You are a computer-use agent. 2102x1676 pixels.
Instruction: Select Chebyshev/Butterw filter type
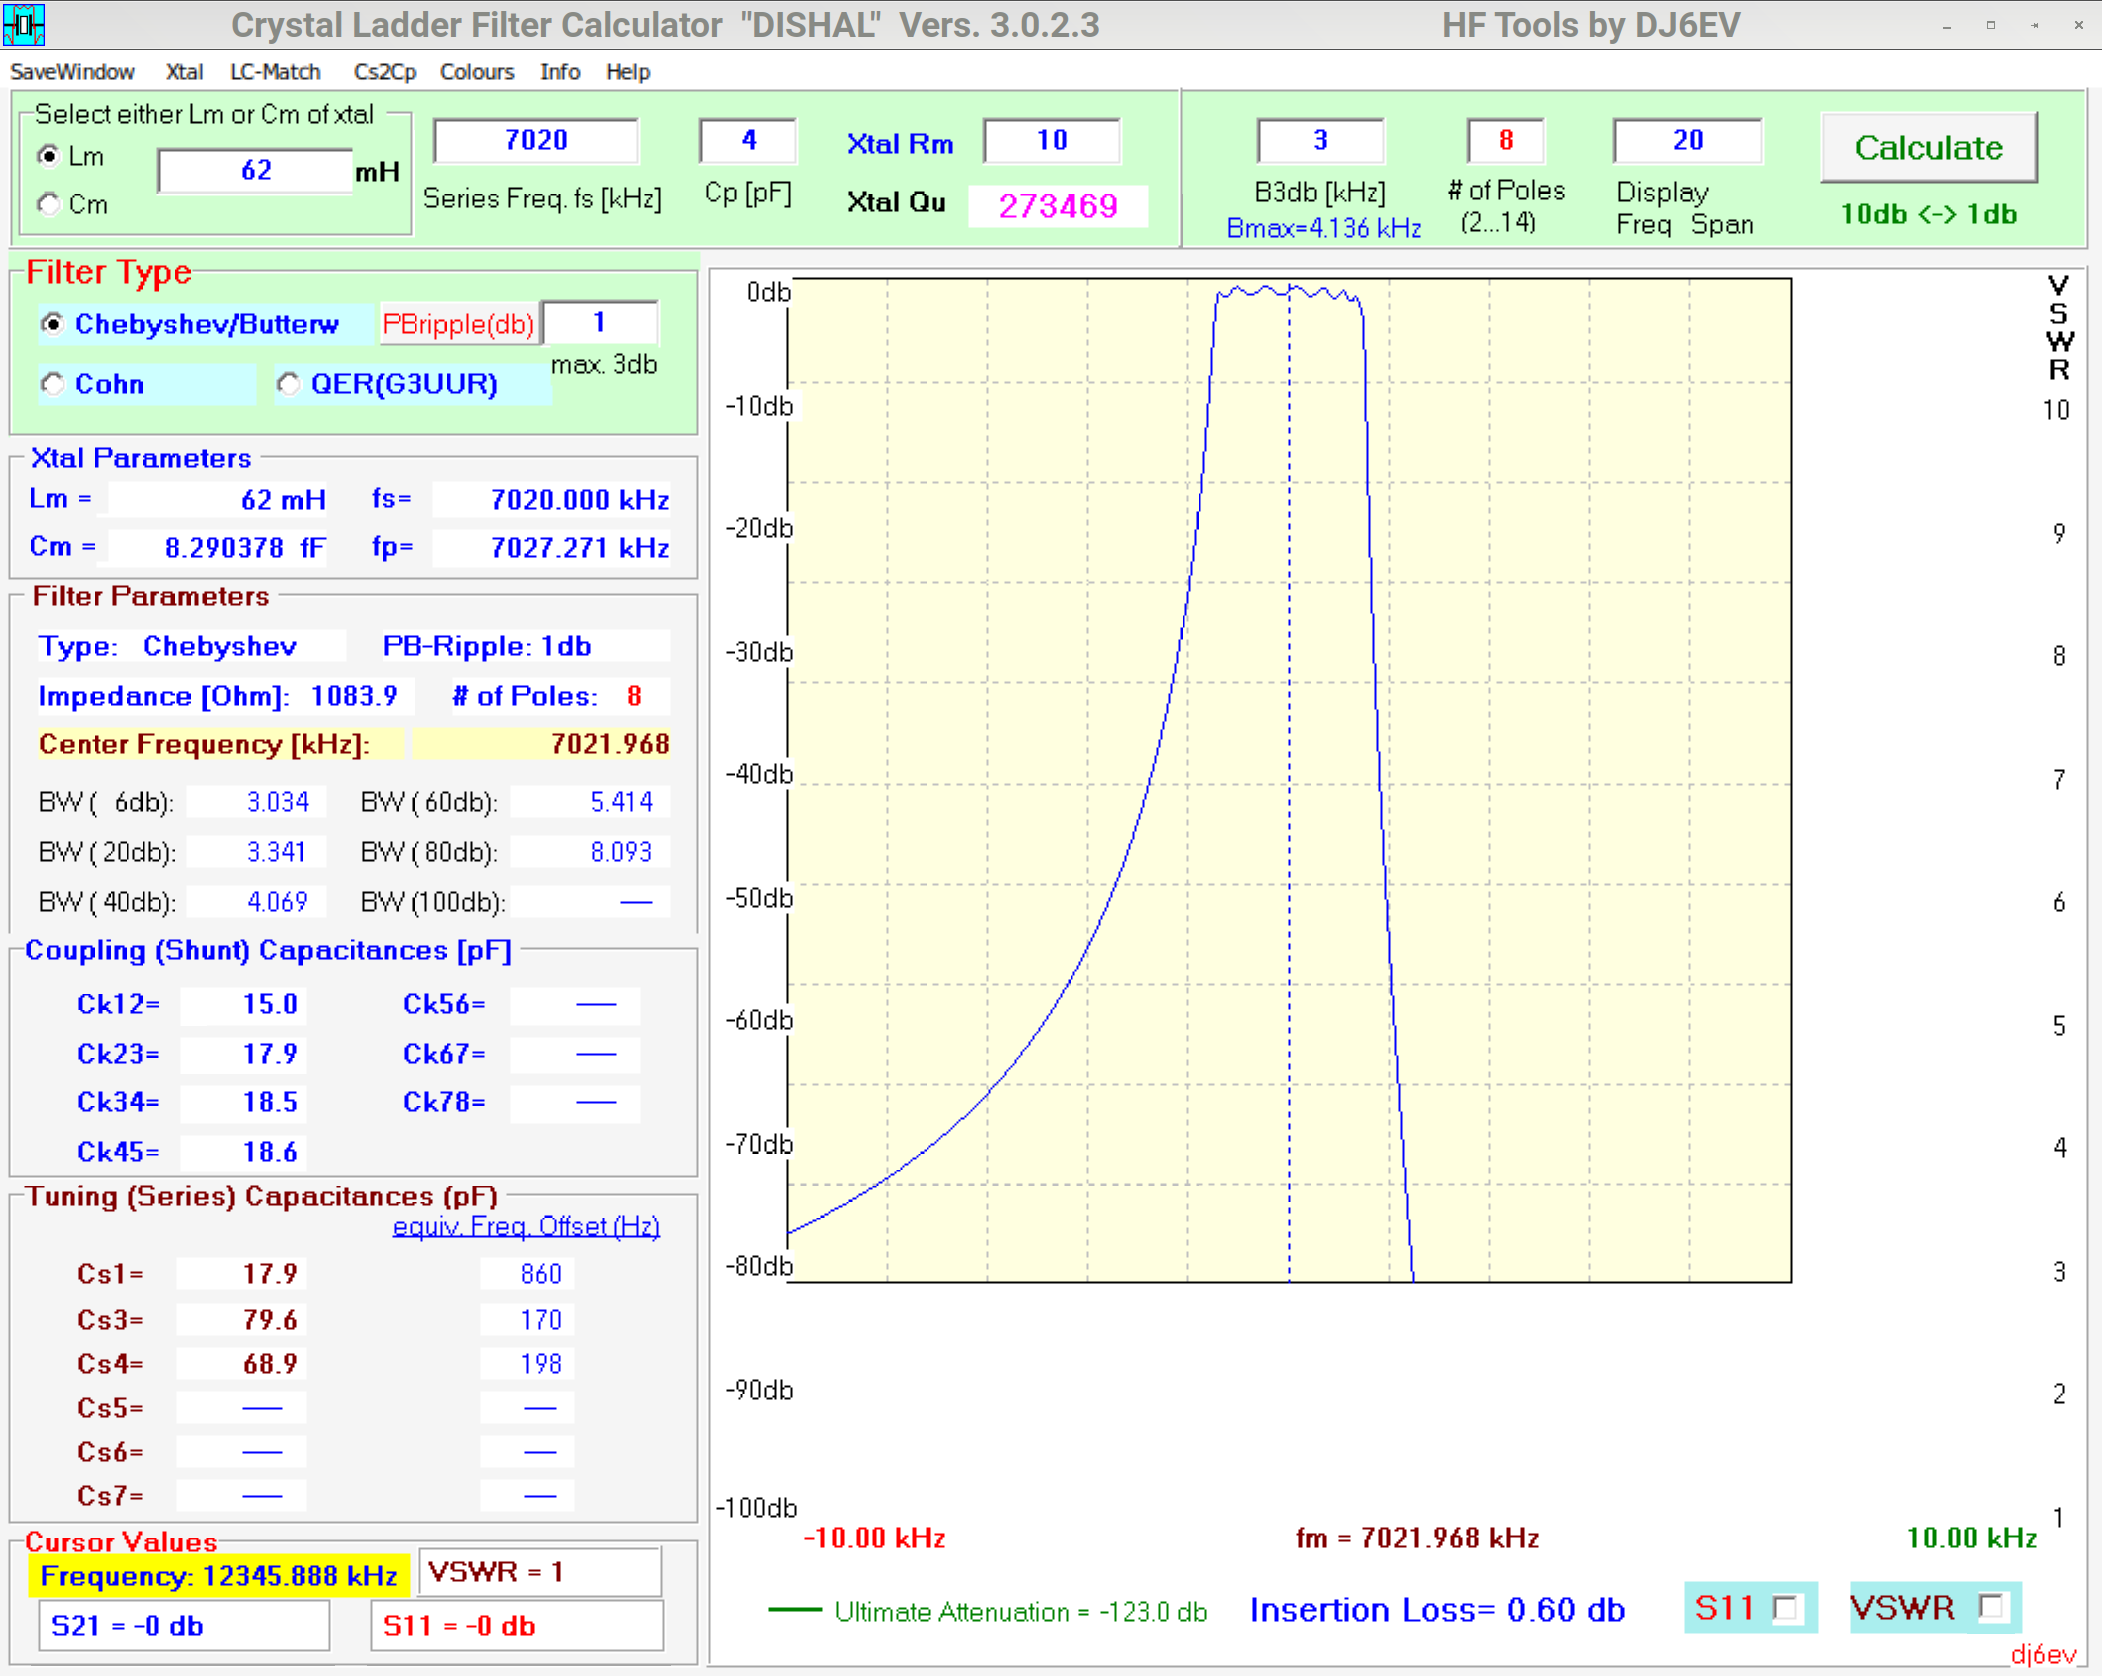52,324
